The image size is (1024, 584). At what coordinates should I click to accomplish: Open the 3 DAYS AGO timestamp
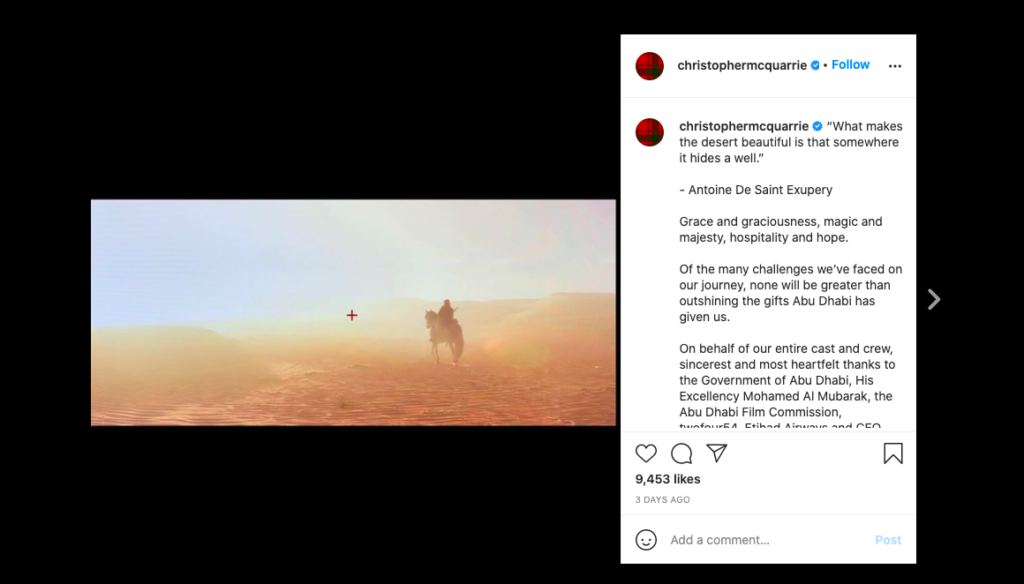click(x=662, y=500)
